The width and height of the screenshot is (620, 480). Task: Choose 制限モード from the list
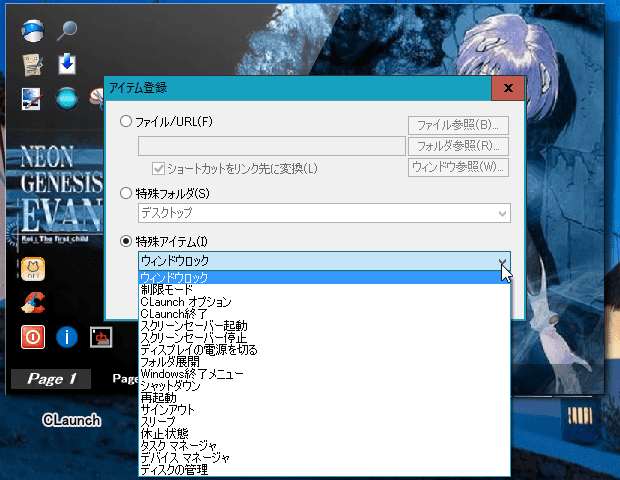pyautogui.click(x=324, y=290)
